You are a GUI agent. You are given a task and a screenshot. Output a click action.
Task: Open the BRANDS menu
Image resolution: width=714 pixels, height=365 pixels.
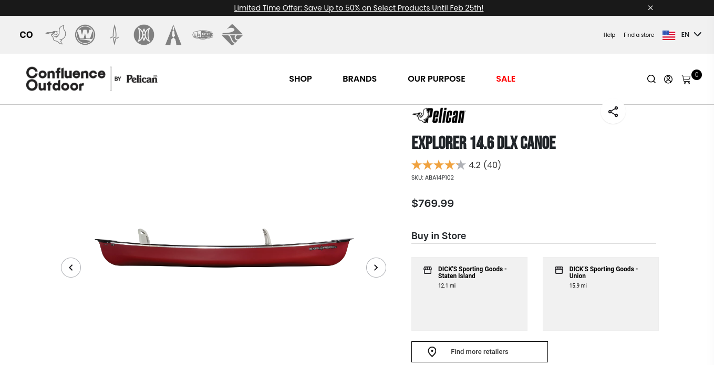click(359, 79)
